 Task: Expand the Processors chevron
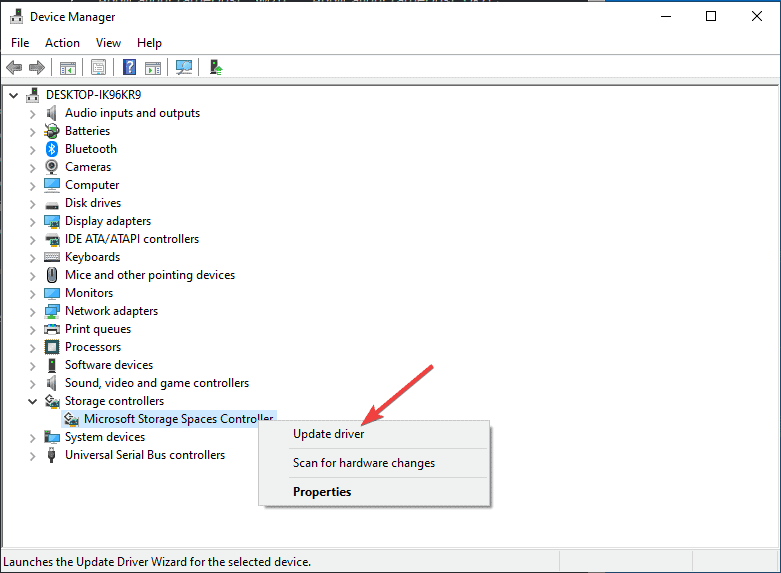[32, 348]
